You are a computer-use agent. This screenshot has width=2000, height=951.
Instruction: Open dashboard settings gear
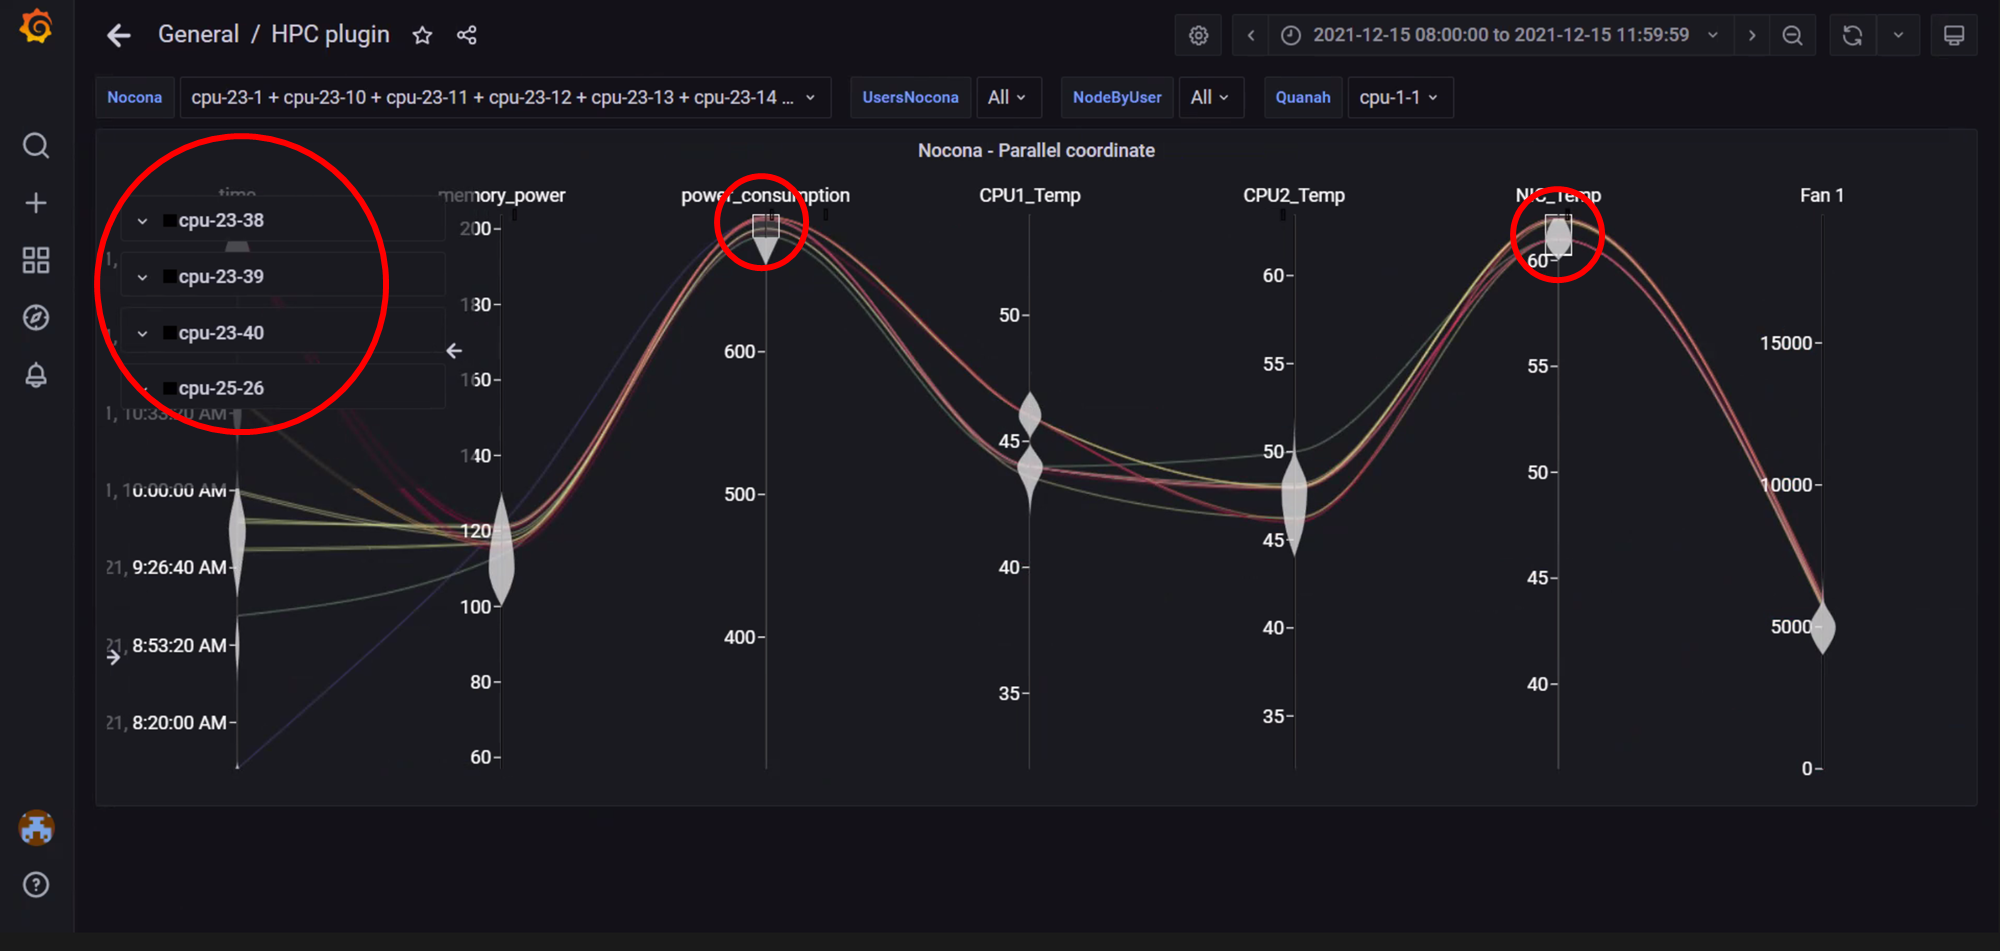point(1198,36)
